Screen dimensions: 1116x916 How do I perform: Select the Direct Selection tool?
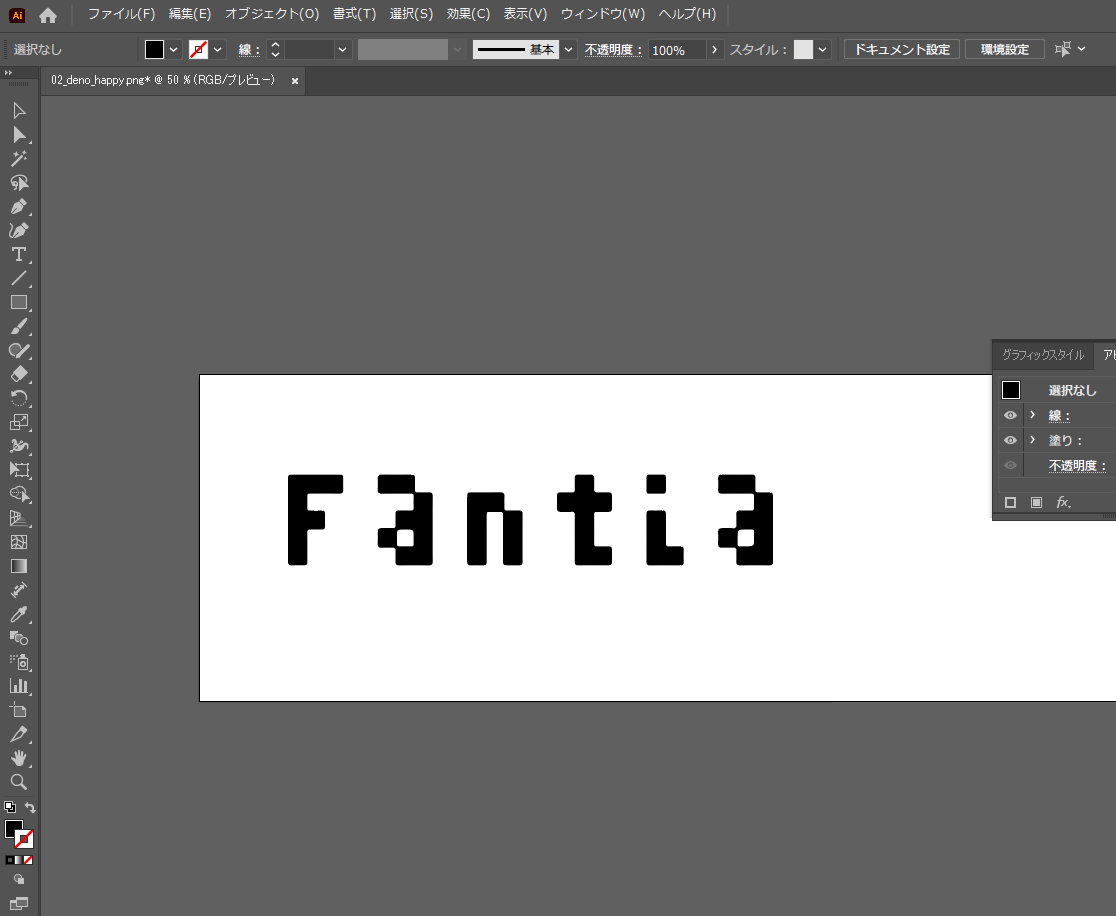coord(19,135)
